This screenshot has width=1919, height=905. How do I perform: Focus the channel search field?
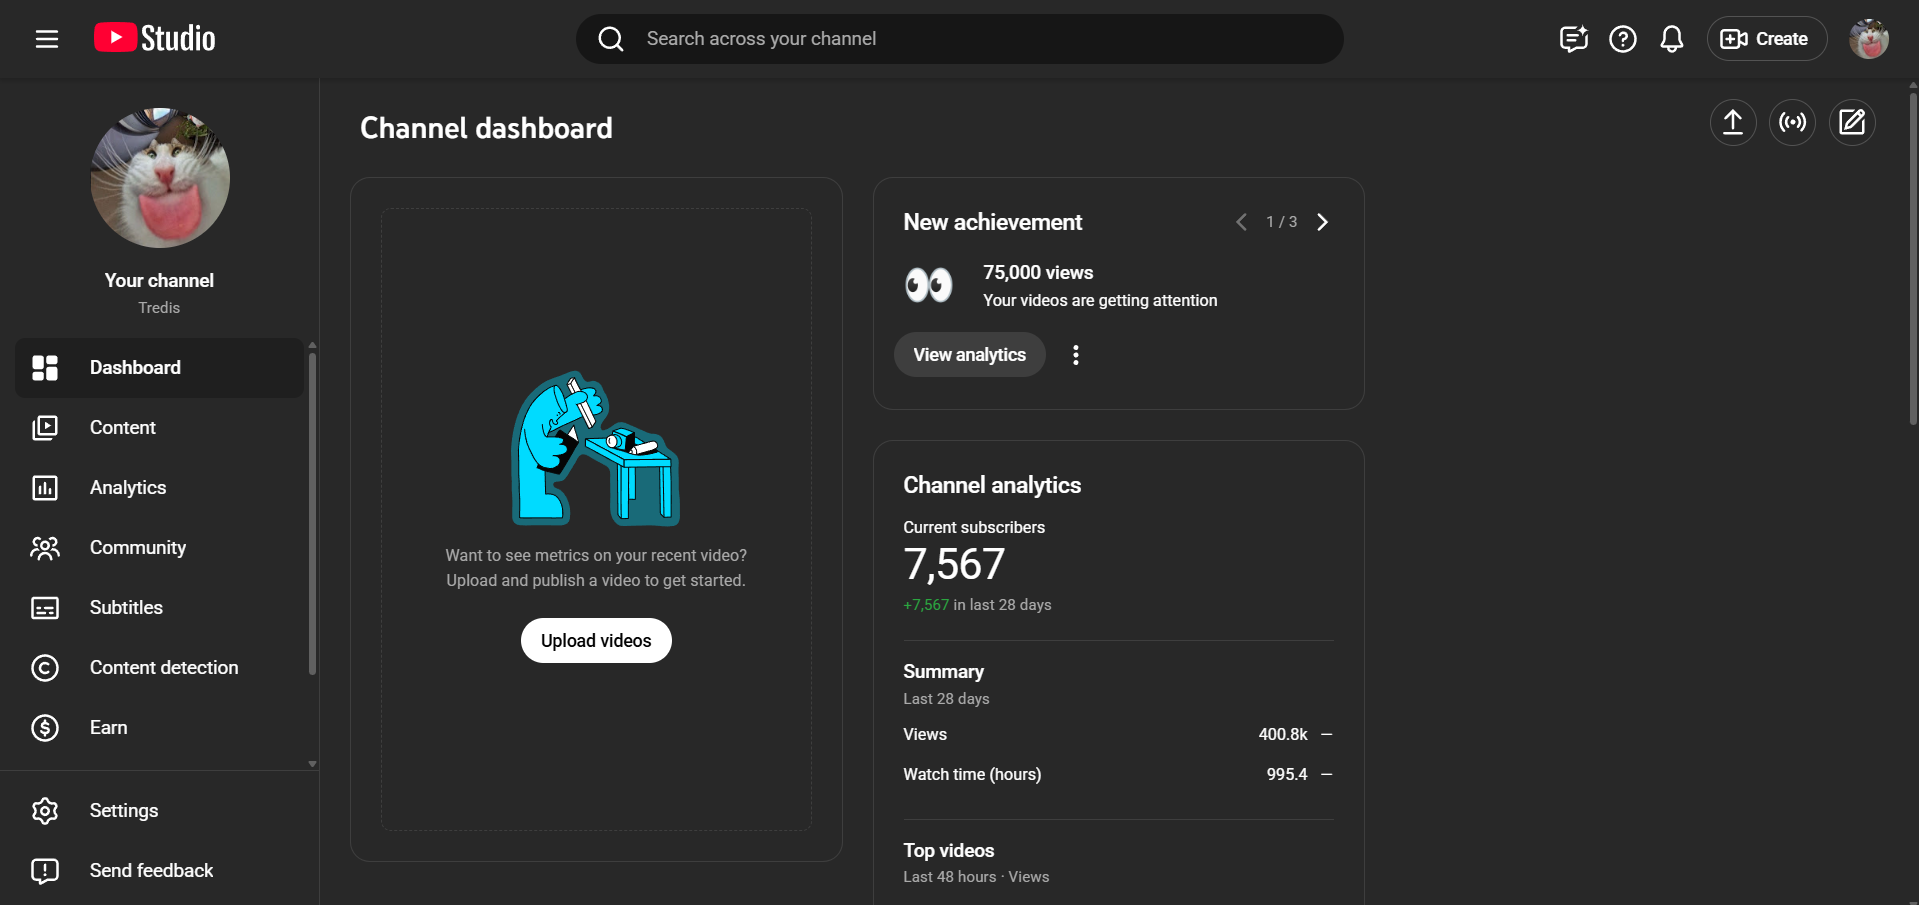(x=960, y=39)
